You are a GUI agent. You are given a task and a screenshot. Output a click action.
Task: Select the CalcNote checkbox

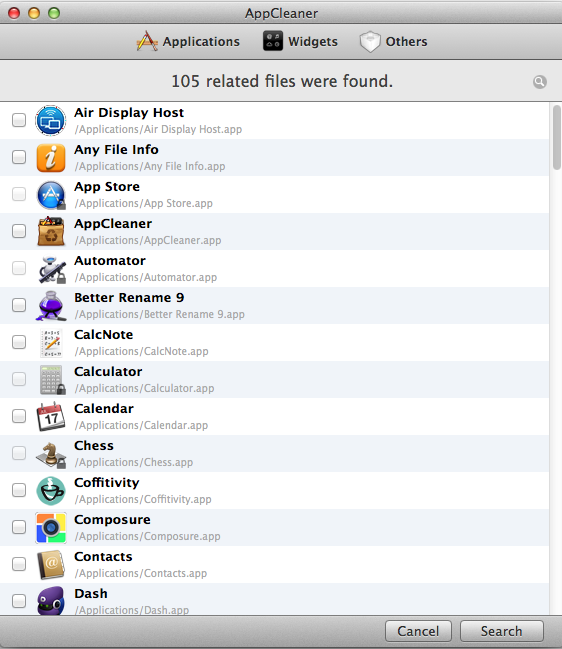19,342
